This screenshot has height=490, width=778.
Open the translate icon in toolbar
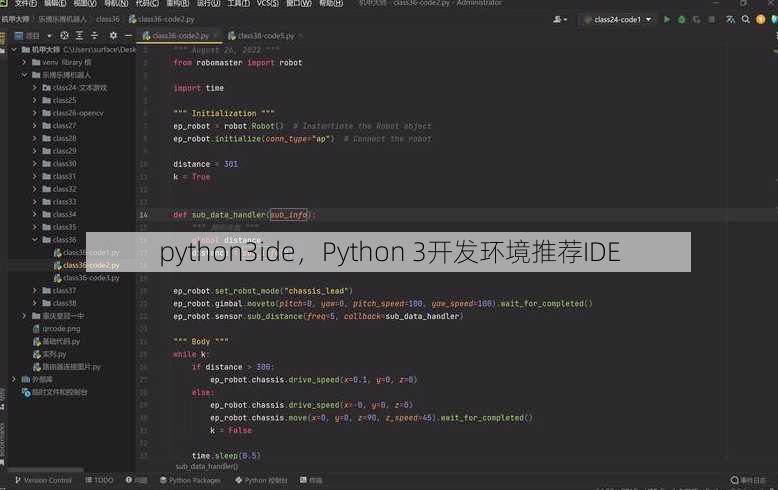pyautogui.click(x=730, y=19)
